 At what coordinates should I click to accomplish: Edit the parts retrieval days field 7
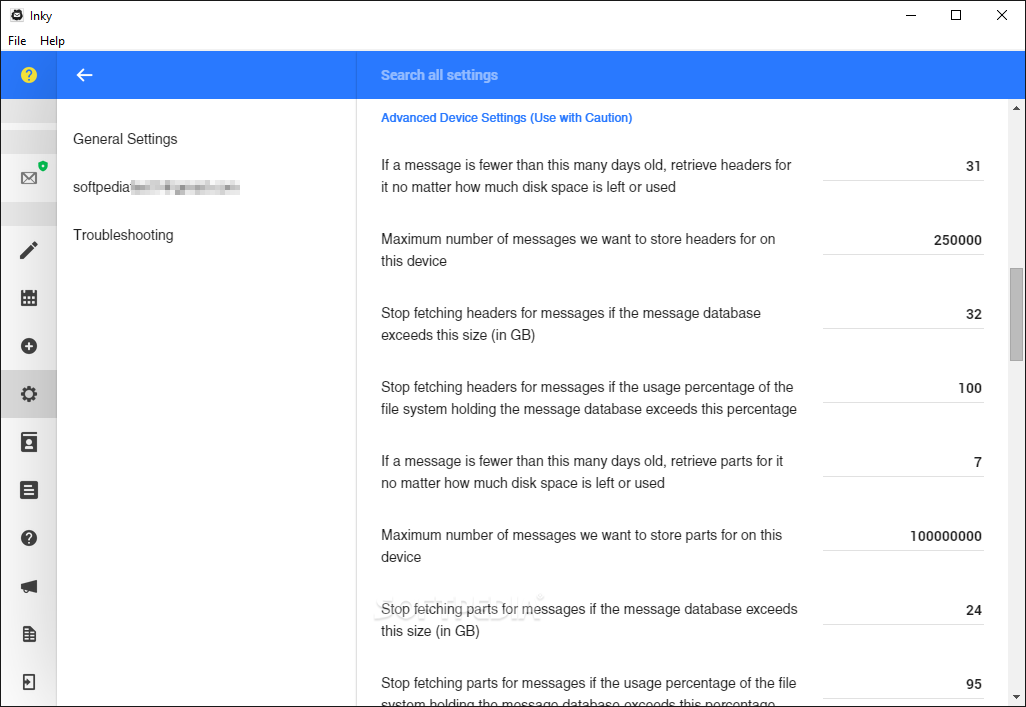click(x=903, y=462)
